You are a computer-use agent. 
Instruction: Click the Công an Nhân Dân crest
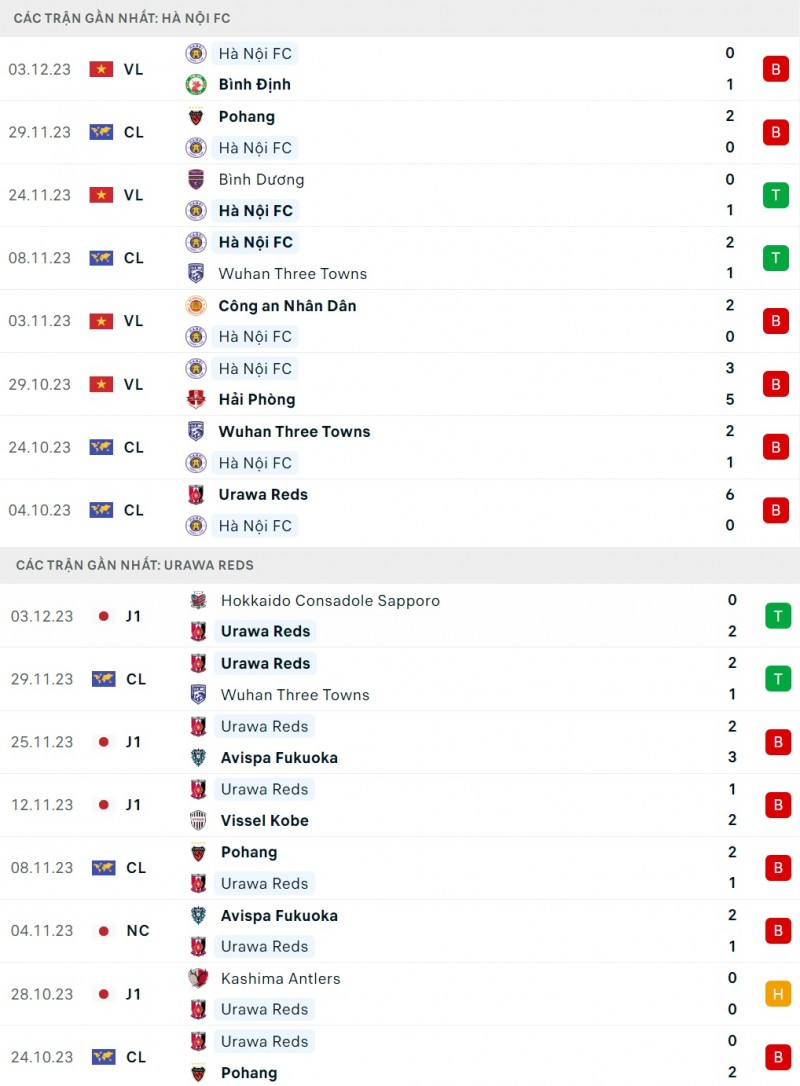click(x=196, y=306)
